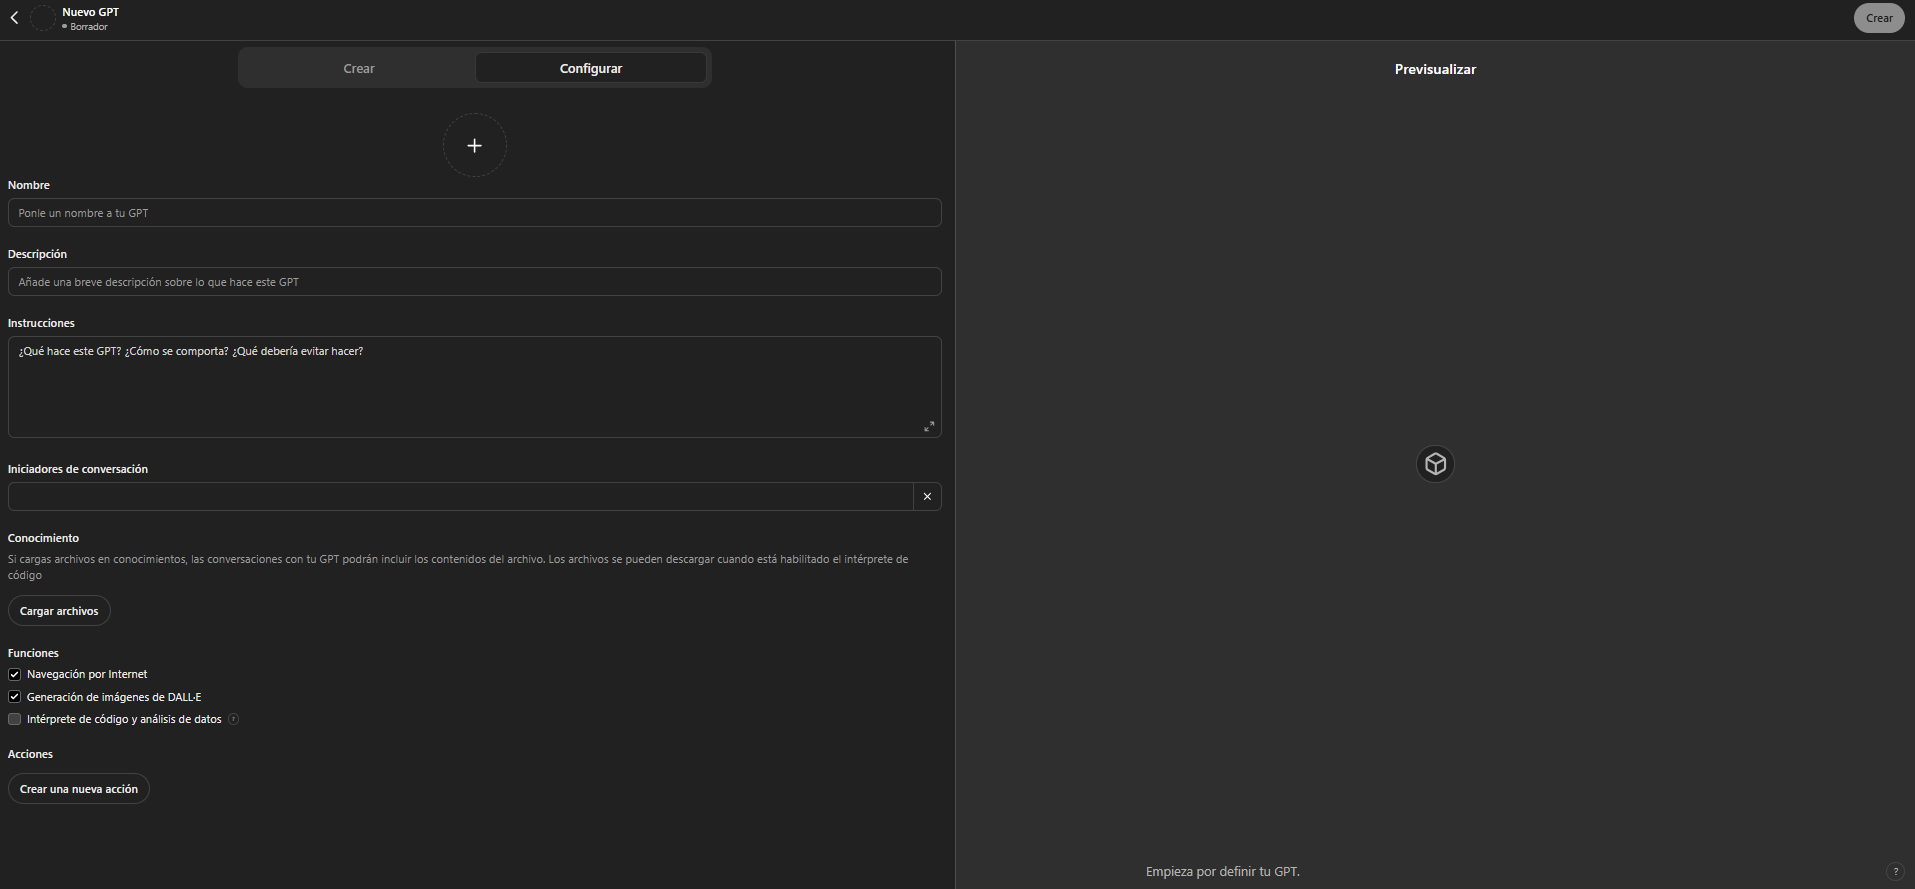
Task: Click the cube icon in the preview
Action: pos(1435,464)
